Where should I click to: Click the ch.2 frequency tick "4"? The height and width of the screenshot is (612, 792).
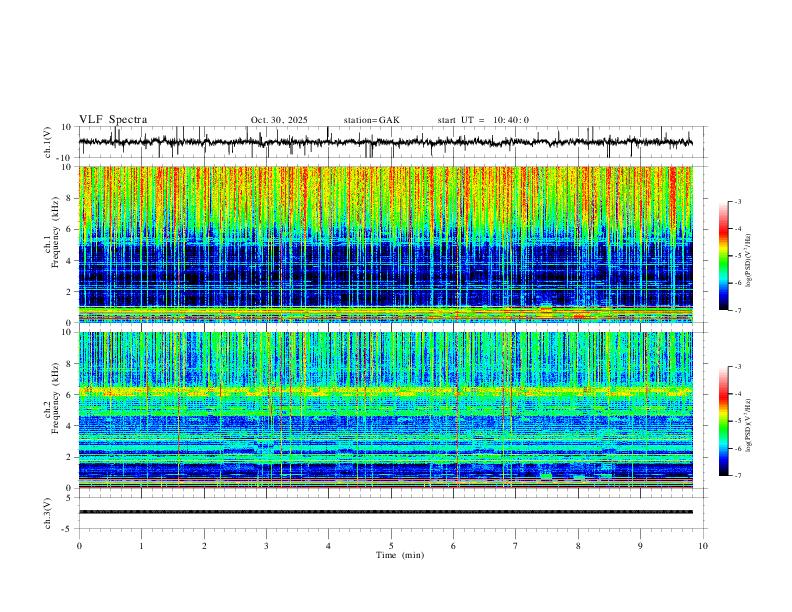pyautogui.click(x=69, y=426)
